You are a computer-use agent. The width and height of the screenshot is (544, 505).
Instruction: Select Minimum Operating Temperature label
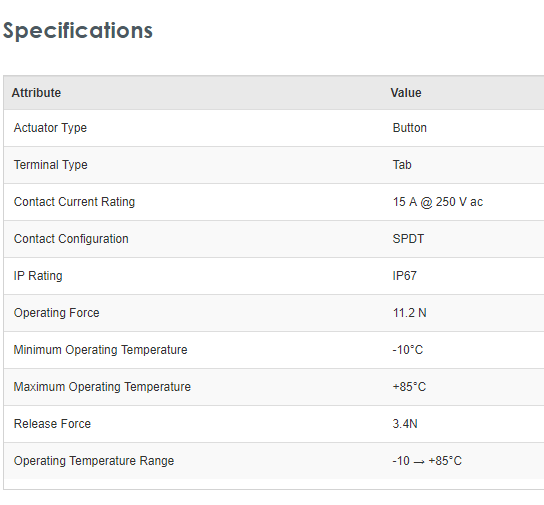[100, 350]
